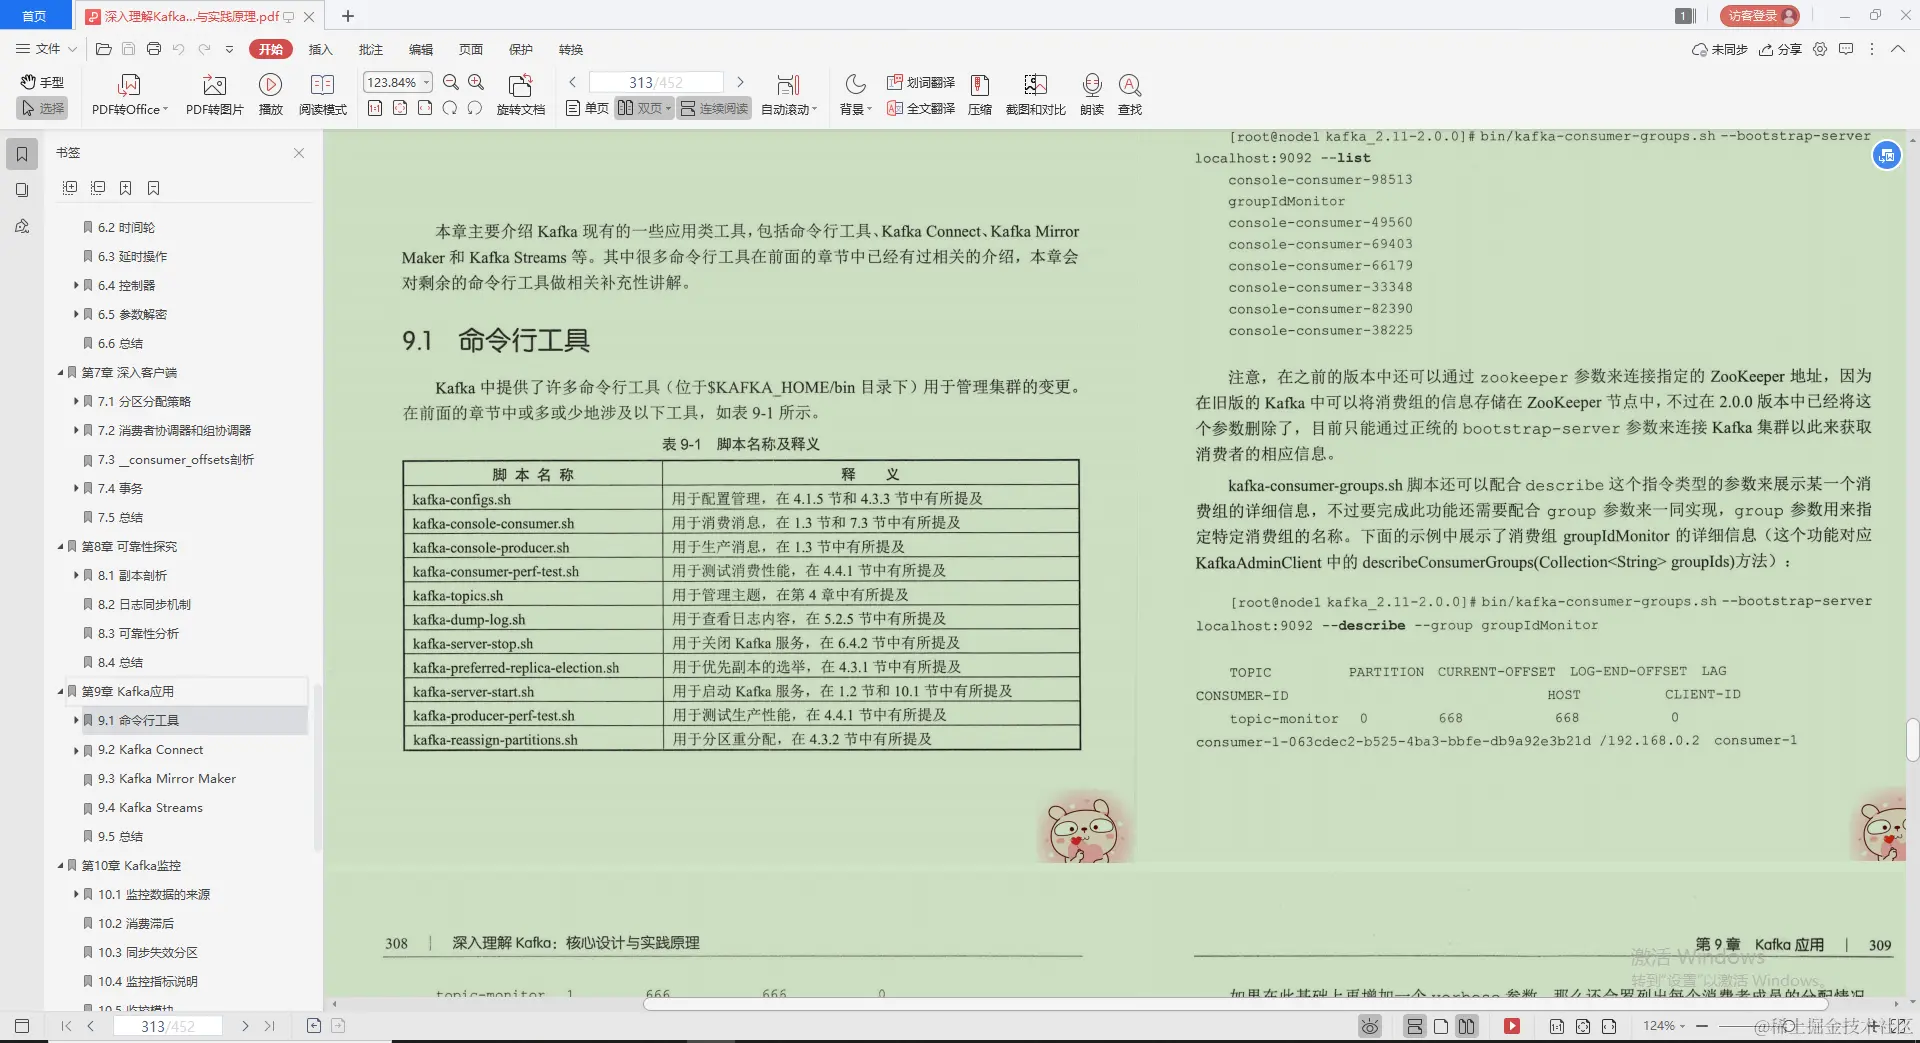
Task: Select the hand tool (手型)
Action: pos(42,82)
